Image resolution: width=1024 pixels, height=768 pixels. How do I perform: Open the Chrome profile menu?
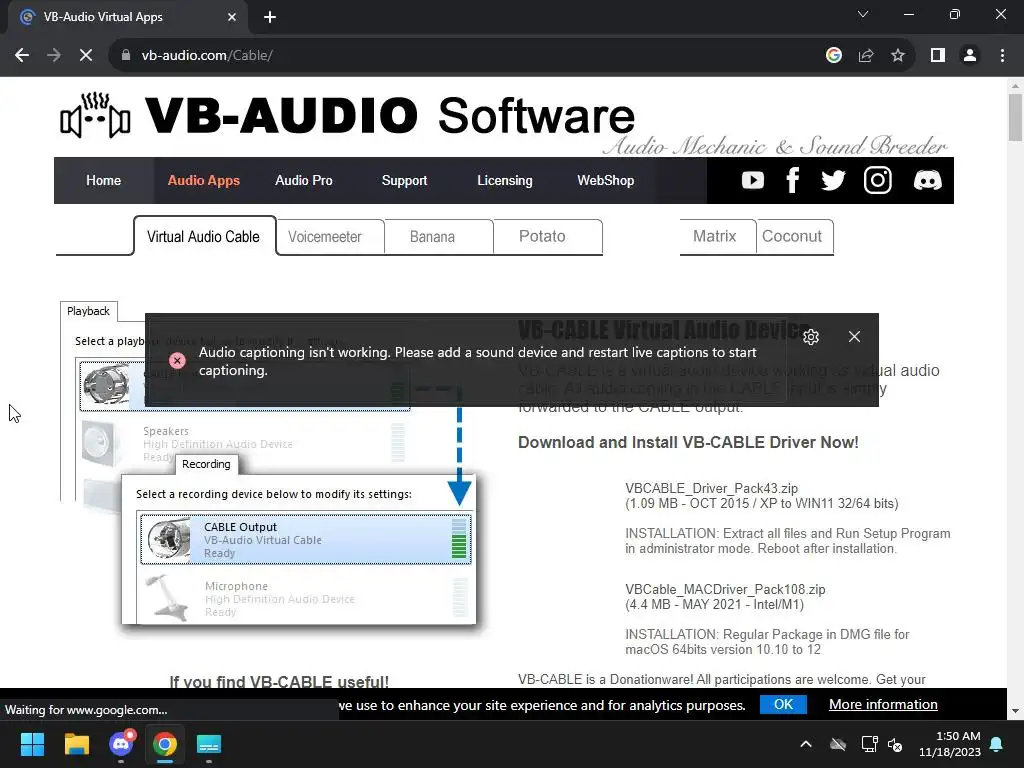point(970,56)
